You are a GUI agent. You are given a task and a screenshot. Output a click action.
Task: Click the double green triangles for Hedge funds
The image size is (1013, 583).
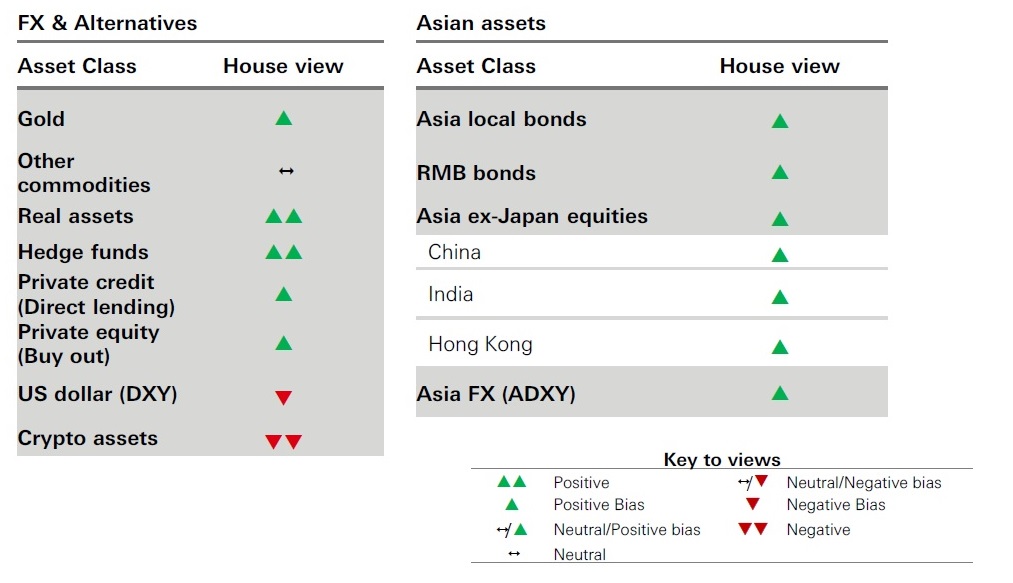click(x=283, y=252)
